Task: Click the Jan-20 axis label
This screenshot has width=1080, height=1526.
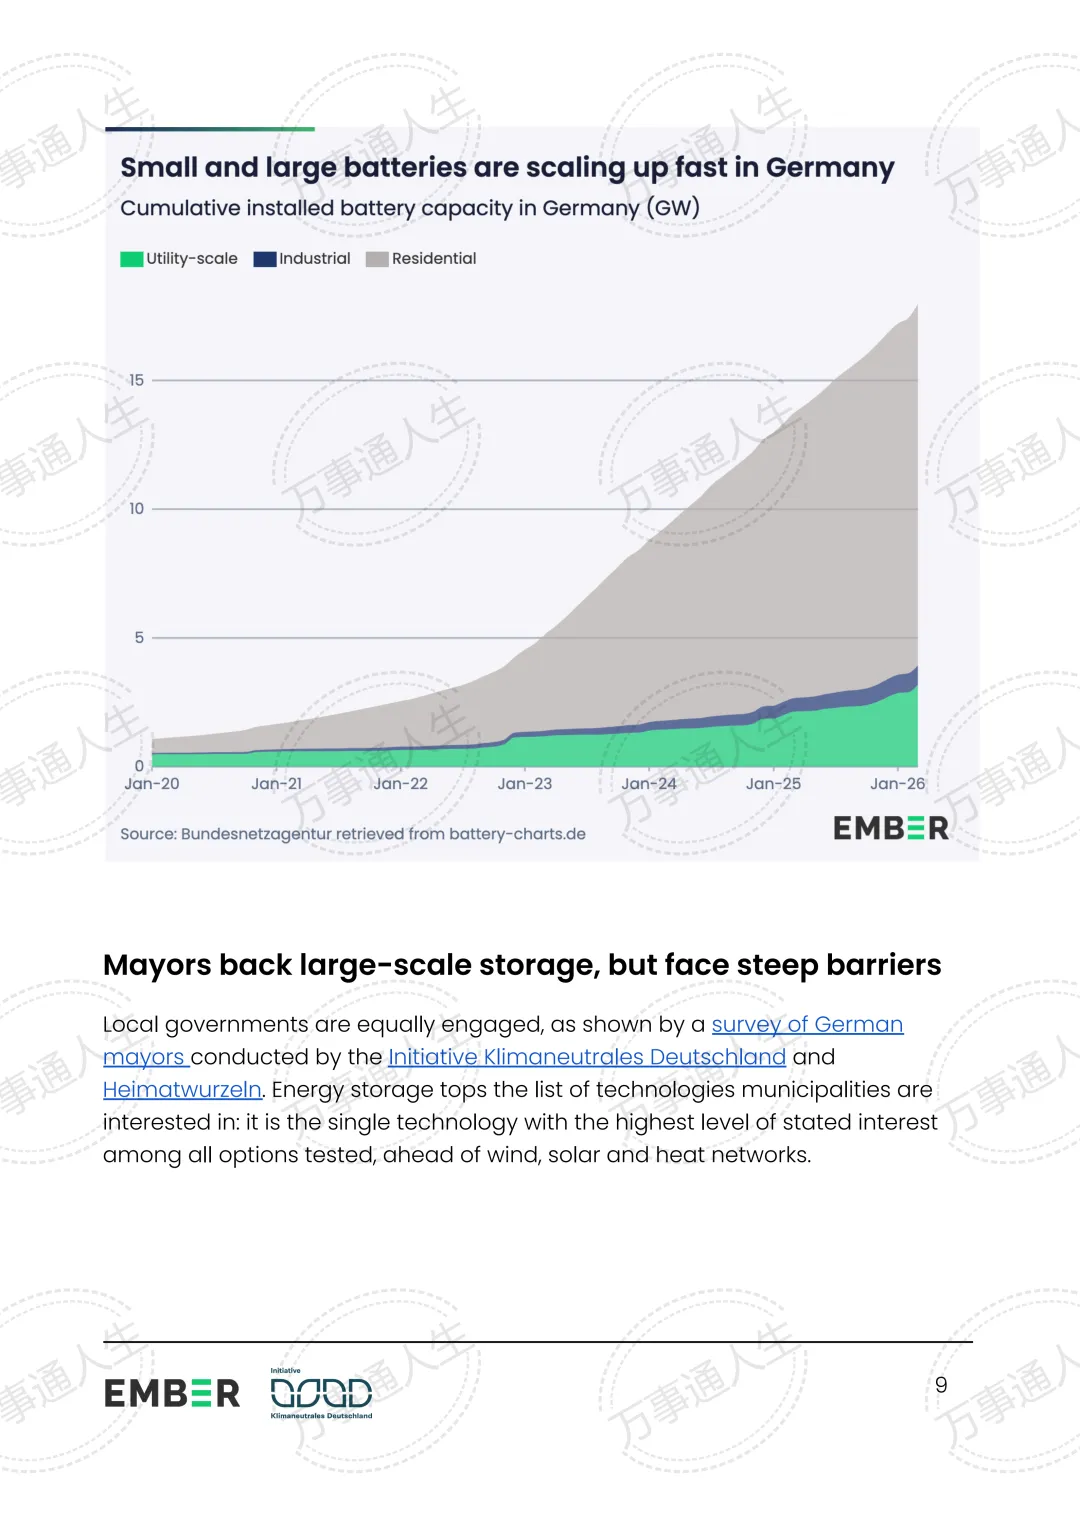Action: pyautogui.click(x=152, y=784)
